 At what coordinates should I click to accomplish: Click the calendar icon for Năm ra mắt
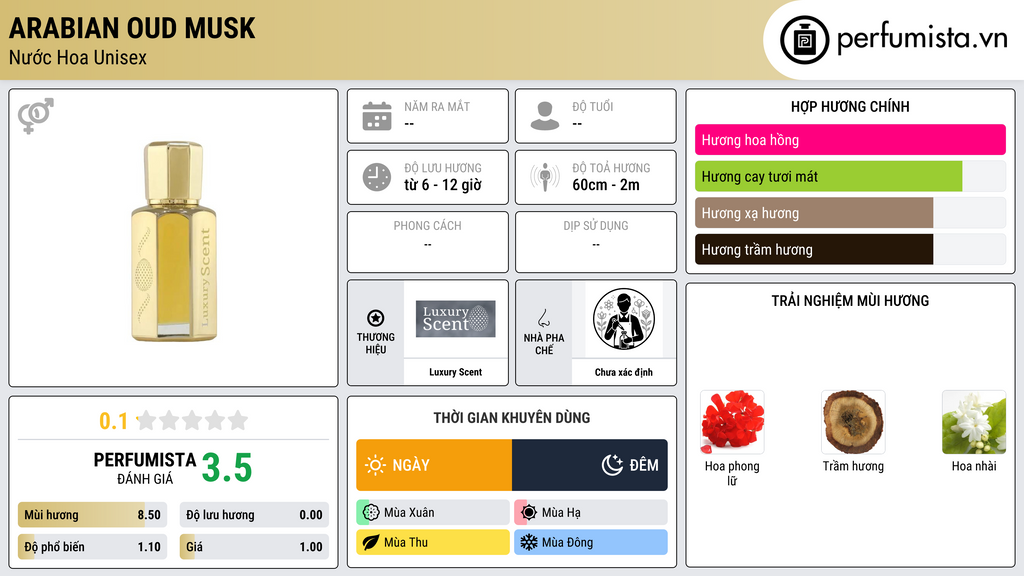[377, 116]
